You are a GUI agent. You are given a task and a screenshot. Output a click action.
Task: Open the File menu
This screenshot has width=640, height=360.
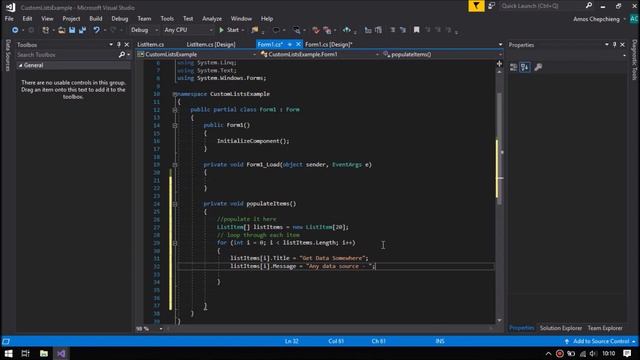[x=9, y=19]
